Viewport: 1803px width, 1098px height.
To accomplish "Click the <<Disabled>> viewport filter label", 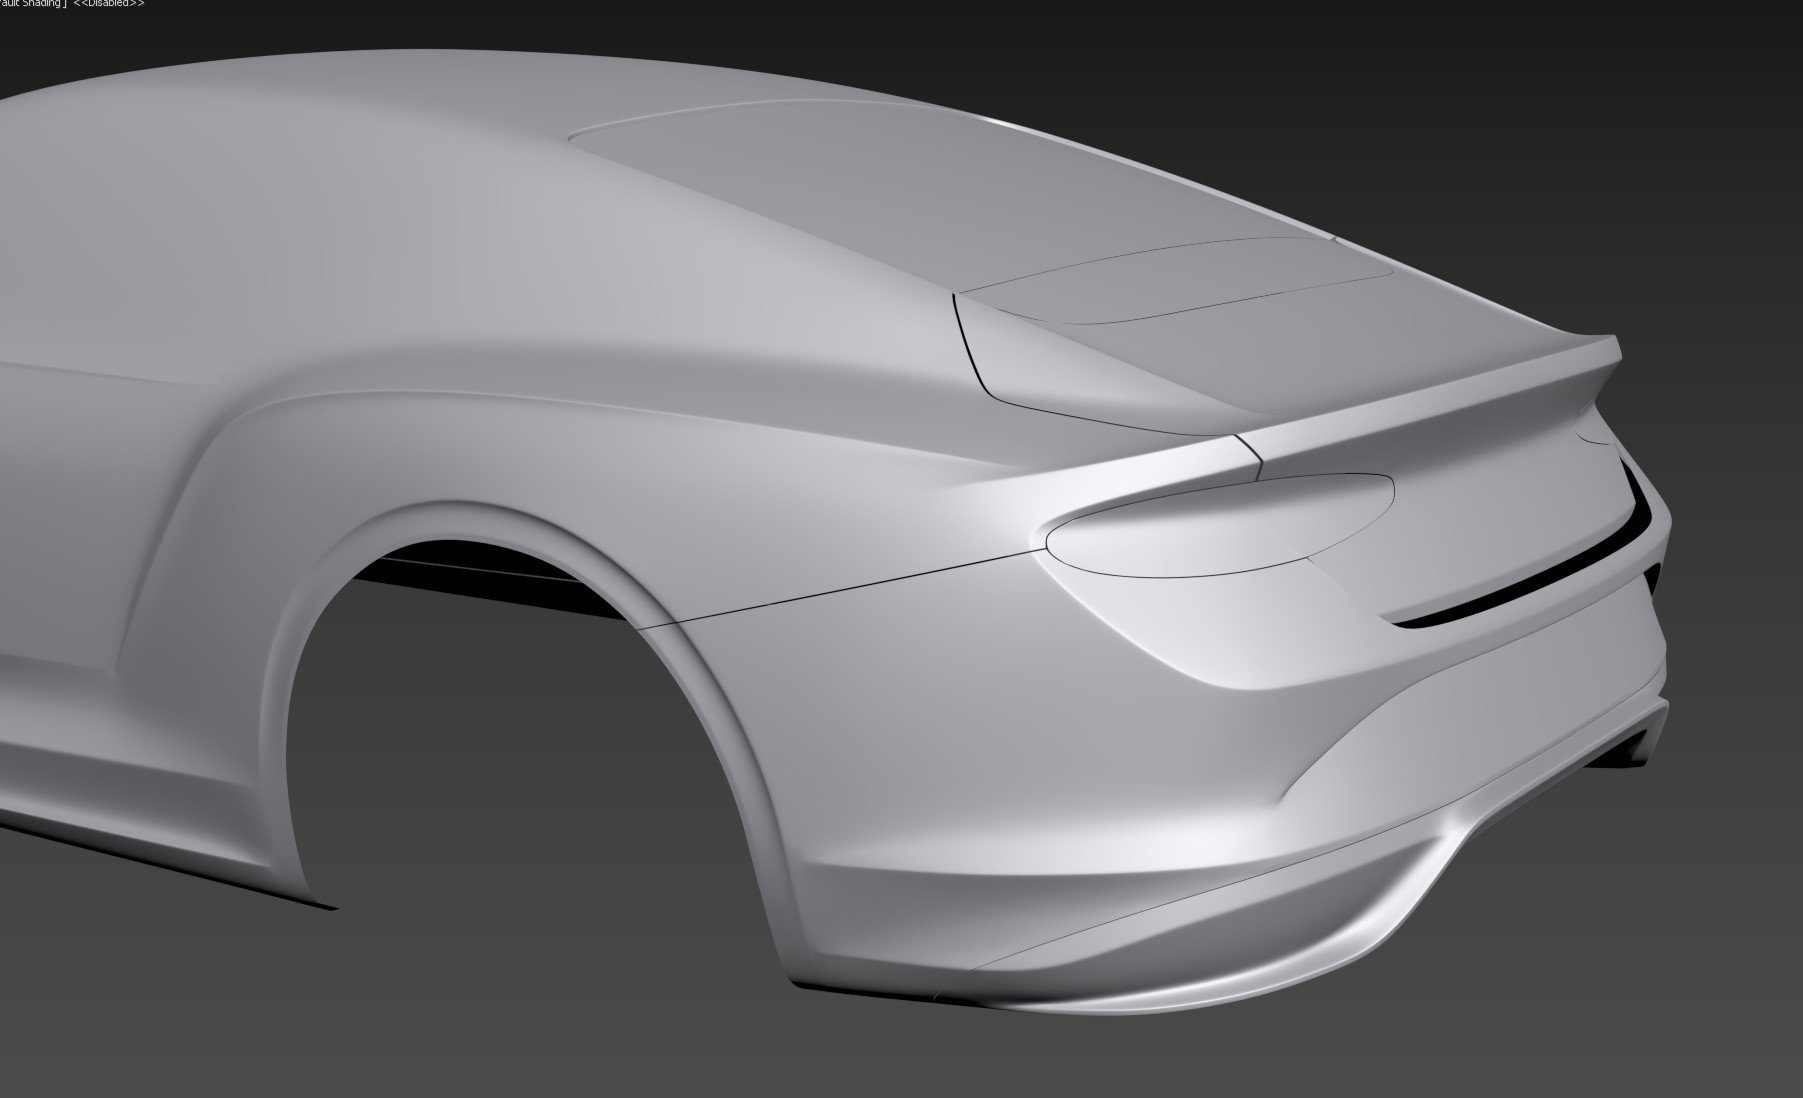I will [x=109, y=4].
